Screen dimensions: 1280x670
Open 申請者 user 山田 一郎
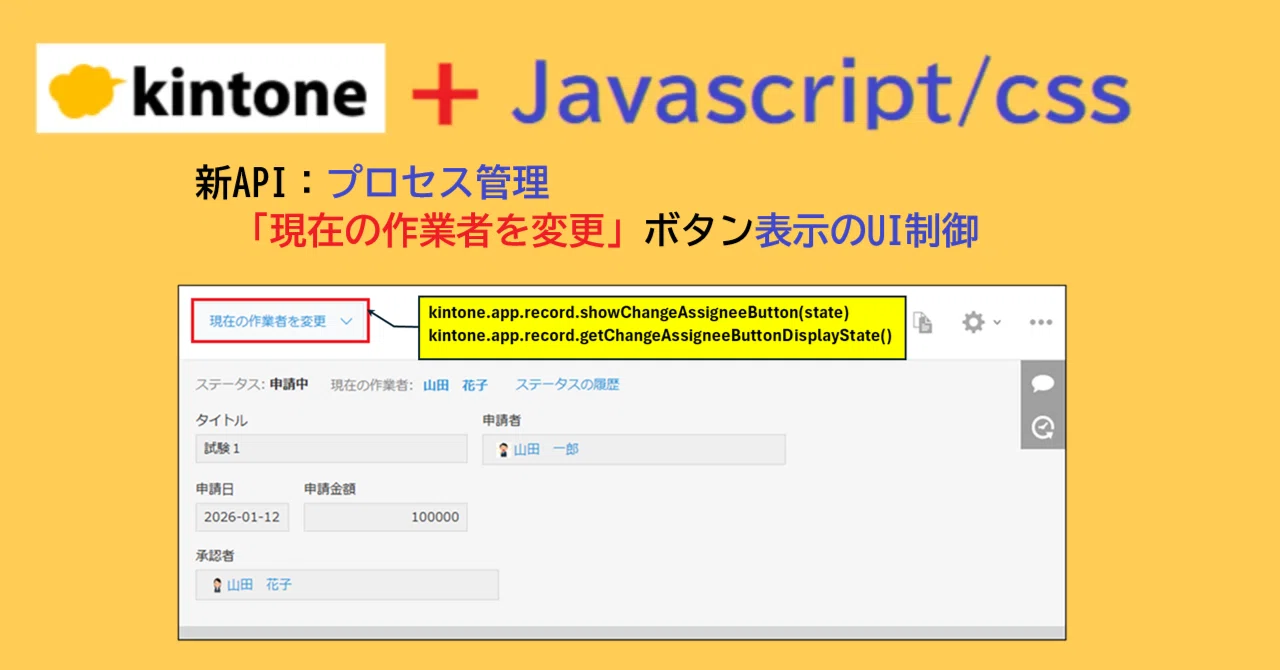546,449
